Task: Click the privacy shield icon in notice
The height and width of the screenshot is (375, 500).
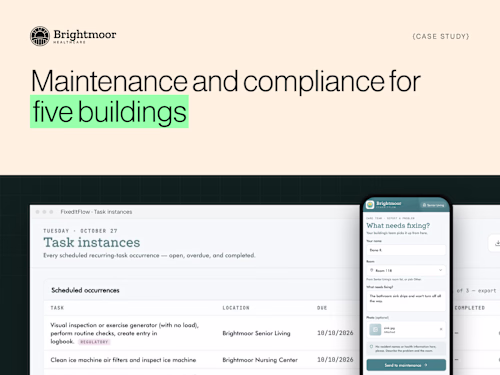Action: click(371, 347)
